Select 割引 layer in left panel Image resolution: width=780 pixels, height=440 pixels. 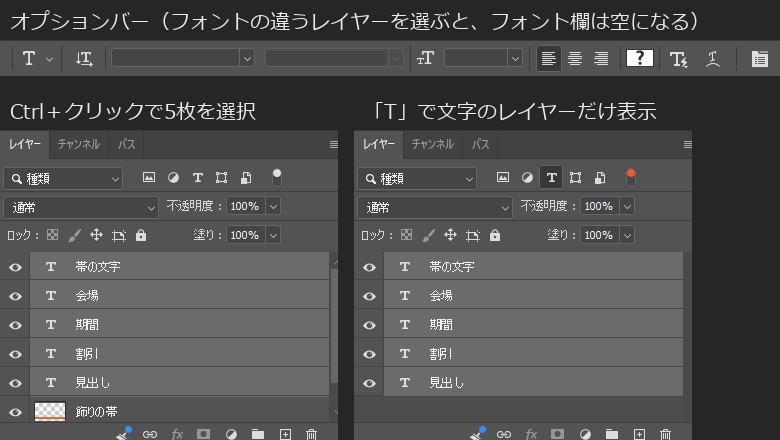pos(180,354)
